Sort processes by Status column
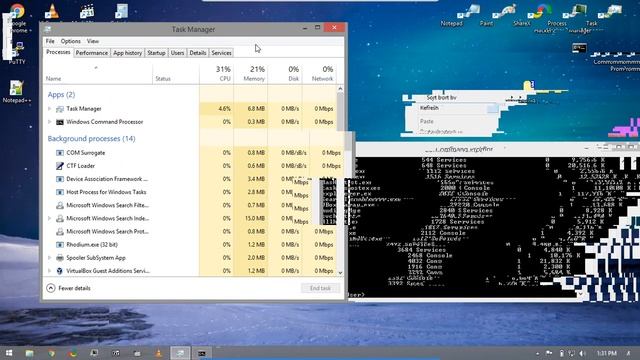 click(176, 74)
